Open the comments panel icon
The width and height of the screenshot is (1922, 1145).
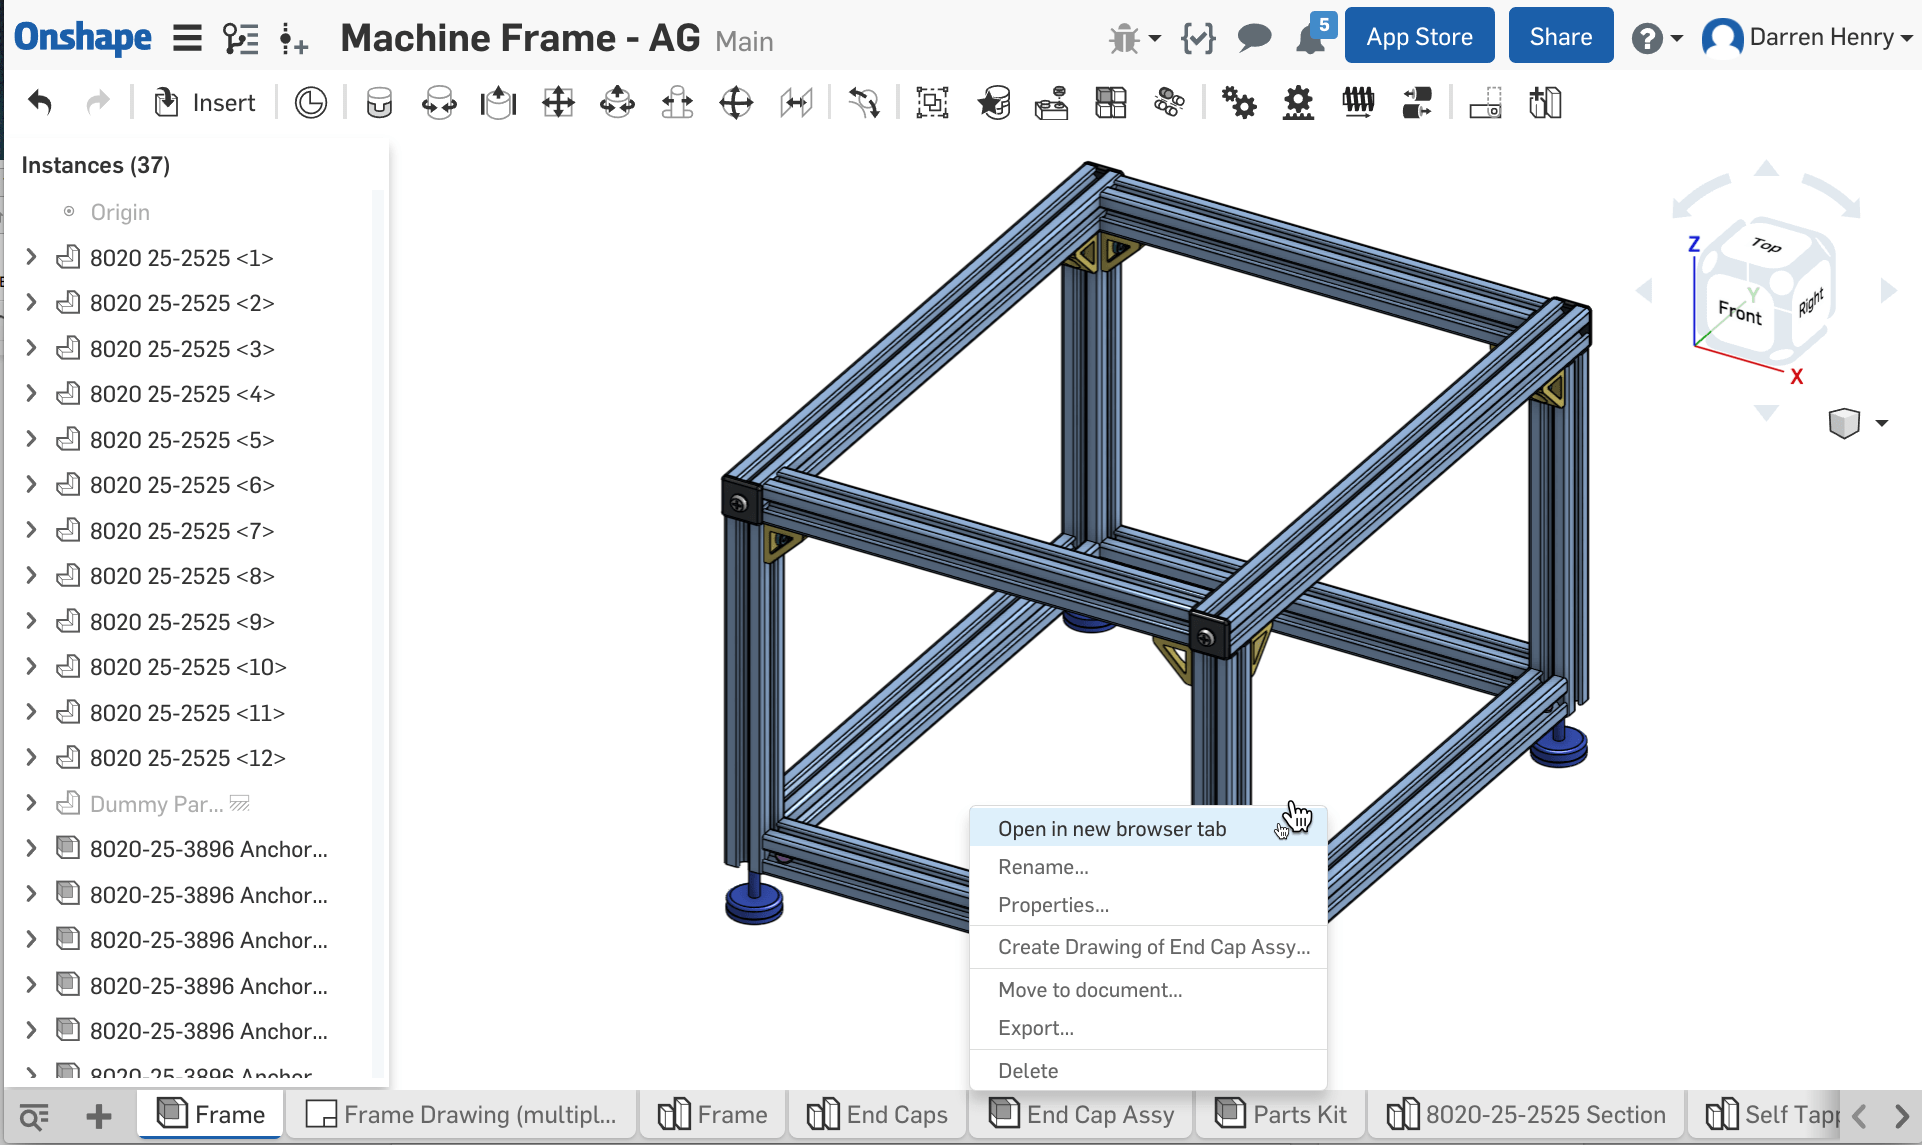1254,37
